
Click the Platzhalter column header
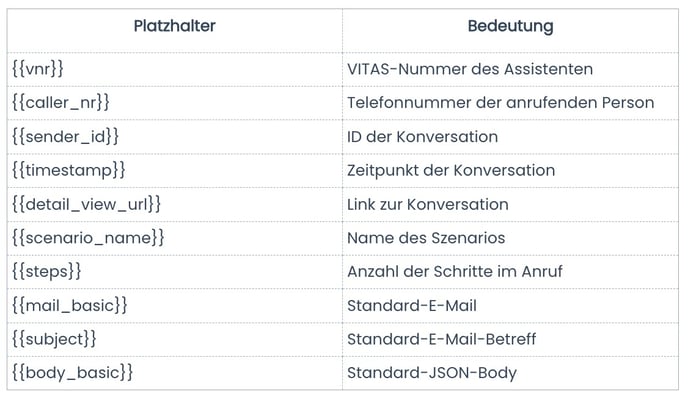click(x=174, y=27)
